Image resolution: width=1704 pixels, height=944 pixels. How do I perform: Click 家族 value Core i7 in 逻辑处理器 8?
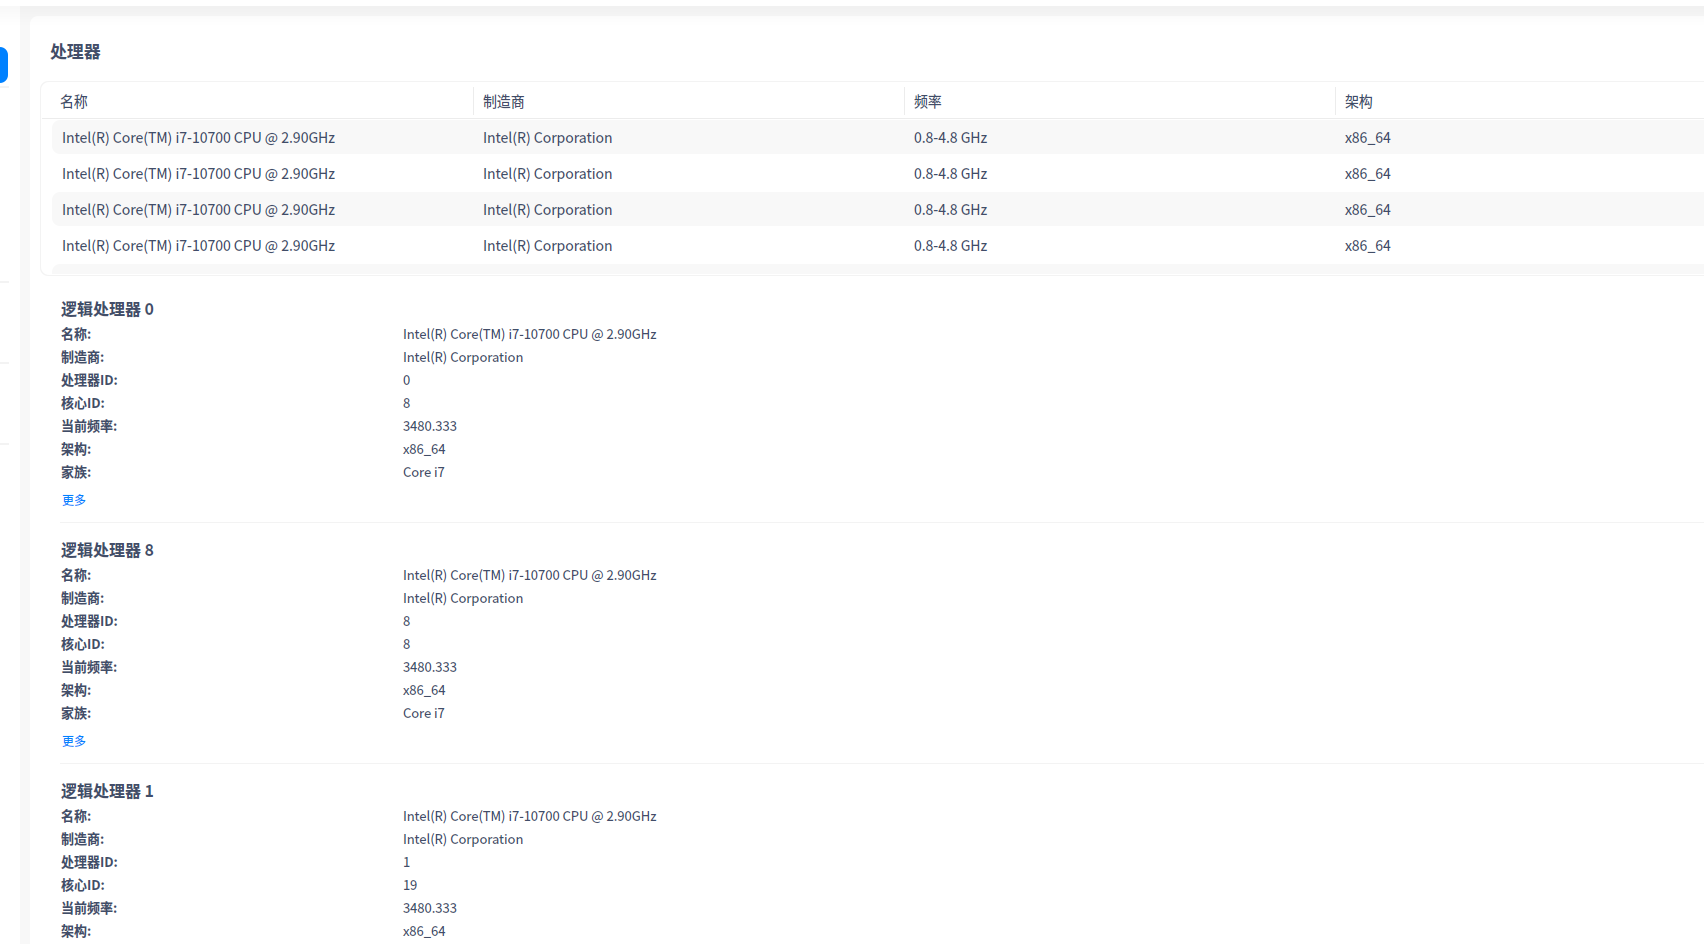tap(424, 713)
